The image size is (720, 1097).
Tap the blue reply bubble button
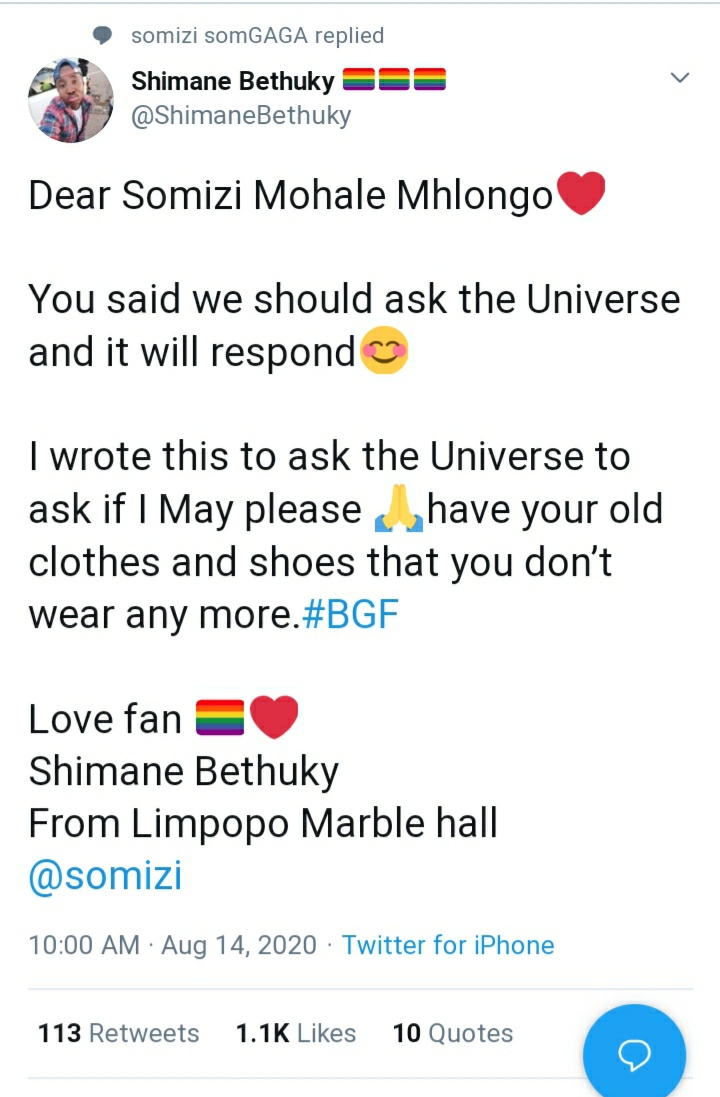coord(634,1054)
